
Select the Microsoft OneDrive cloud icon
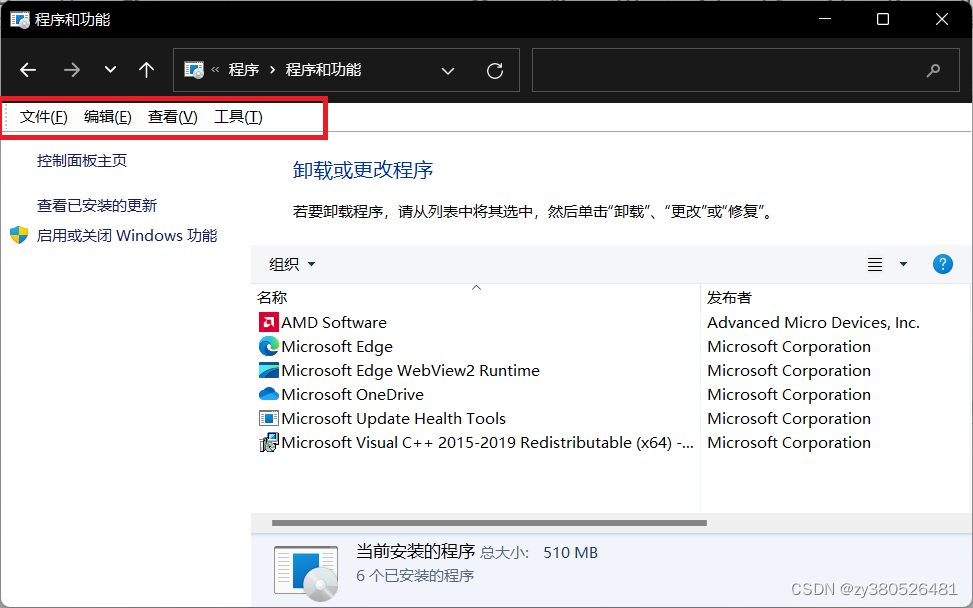[x=269, y=395]
